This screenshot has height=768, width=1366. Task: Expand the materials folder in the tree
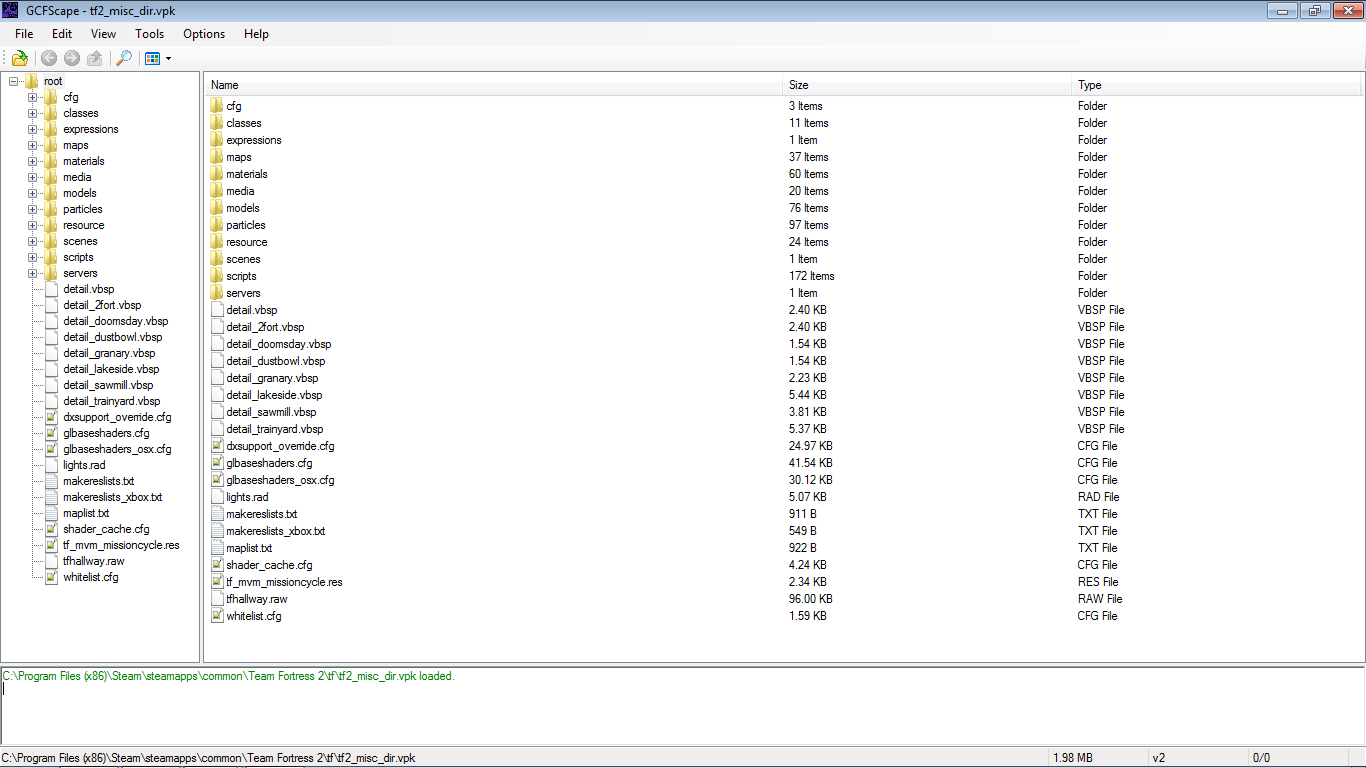(x=33, y=161)
